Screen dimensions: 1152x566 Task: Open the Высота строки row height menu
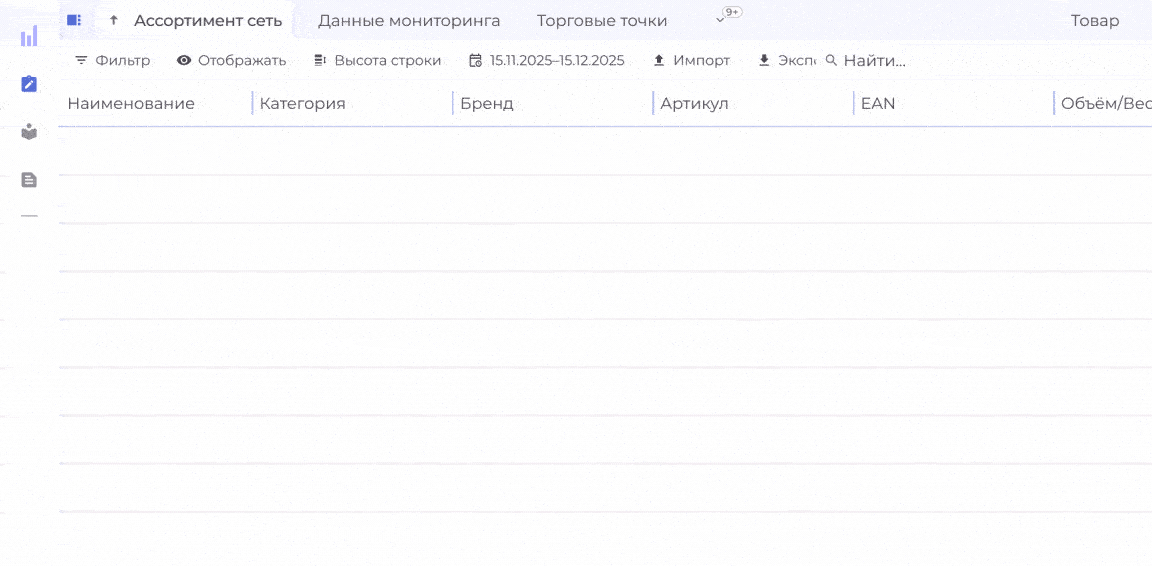click(377, 60)
